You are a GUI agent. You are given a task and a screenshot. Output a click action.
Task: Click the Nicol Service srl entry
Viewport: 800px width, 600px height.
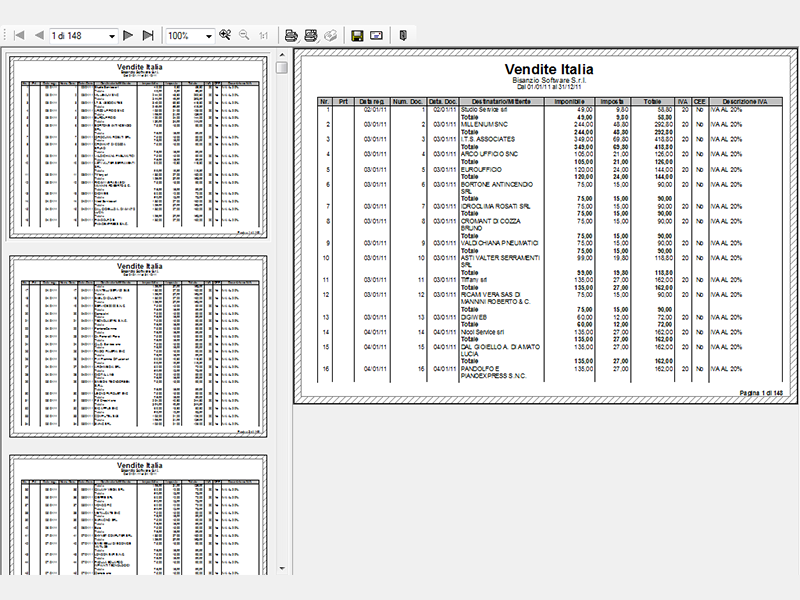click(482, 332)
